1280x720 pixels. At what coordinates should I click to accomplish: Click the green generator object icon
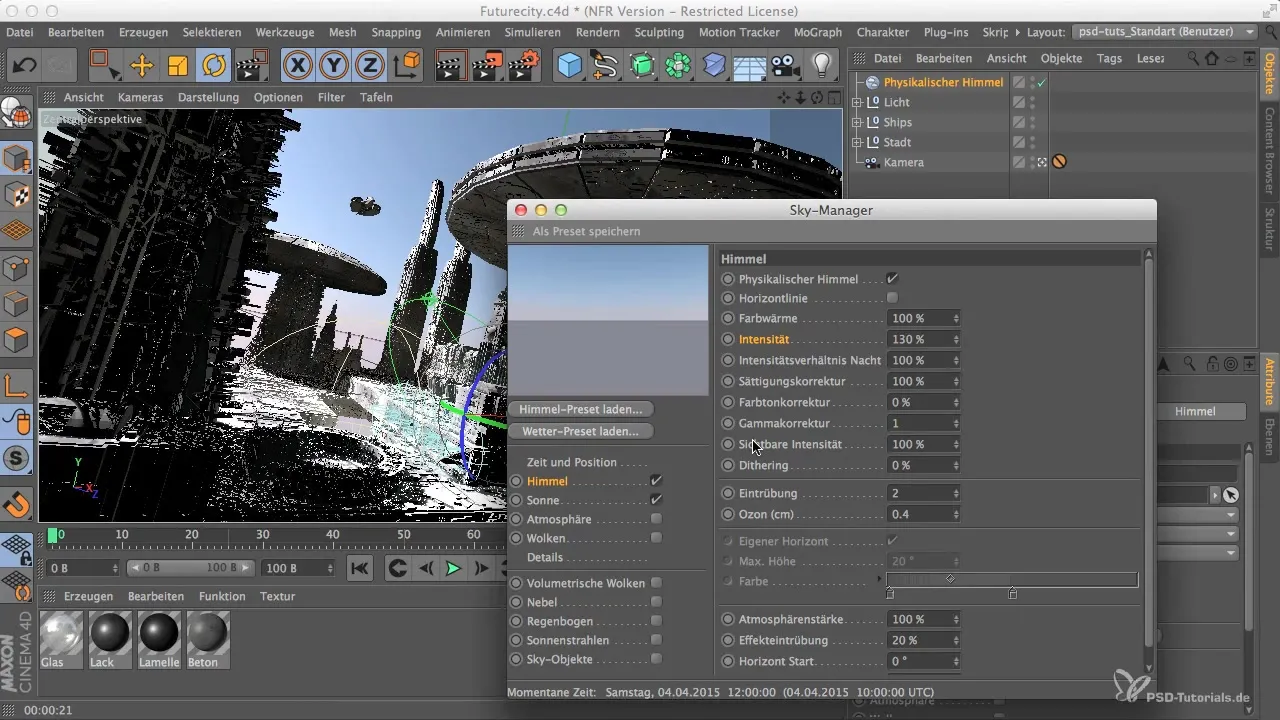coord(642,67)
